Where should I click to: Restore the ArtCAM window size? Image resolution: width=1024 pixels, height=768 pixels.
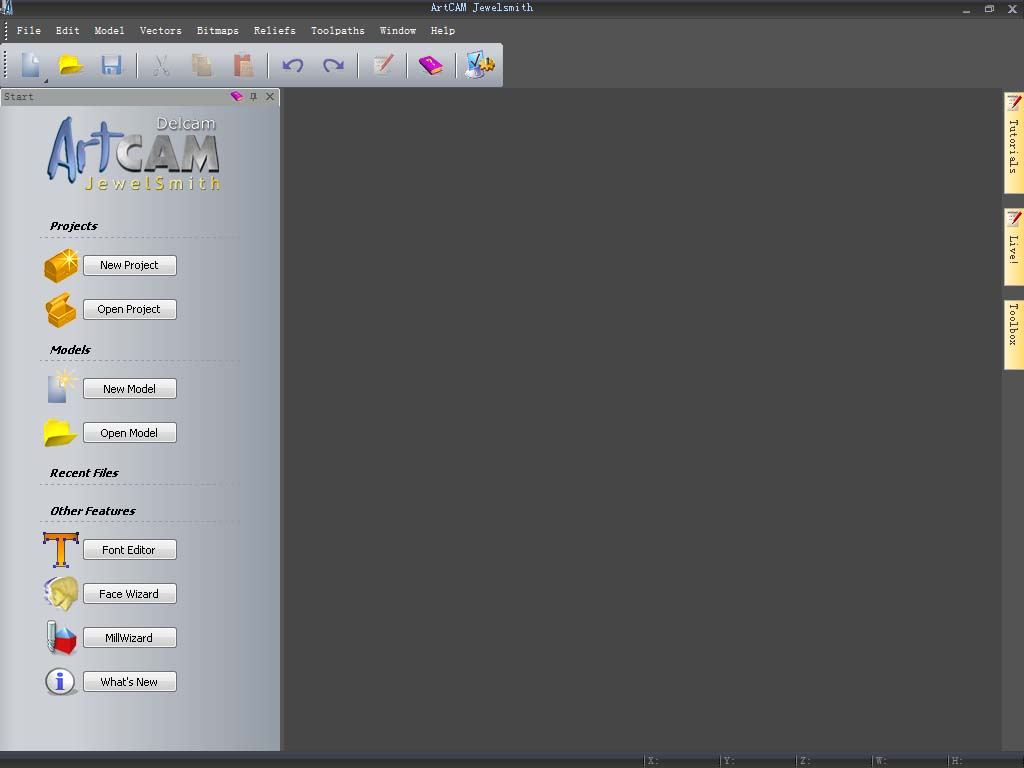coord(989,8)
